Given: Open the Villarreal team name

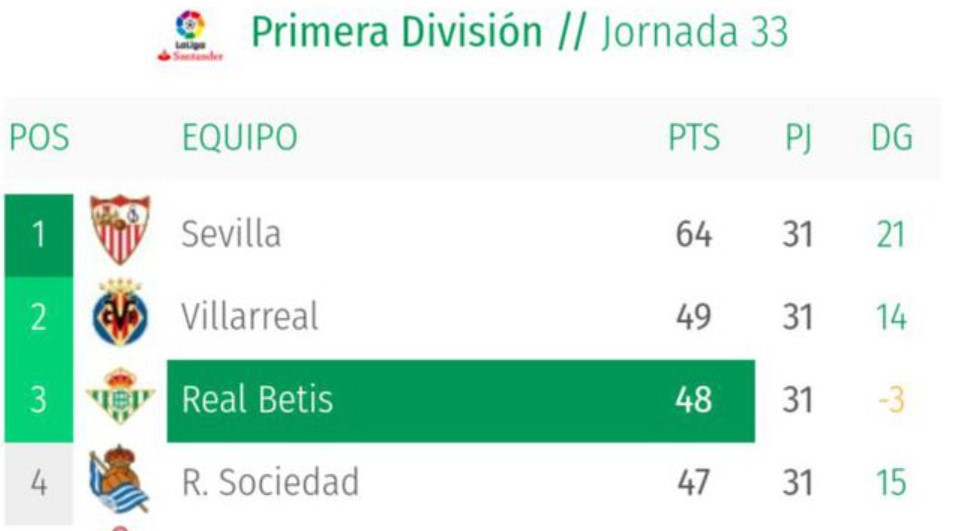Looking at the screenshot, I should [249, 317].
